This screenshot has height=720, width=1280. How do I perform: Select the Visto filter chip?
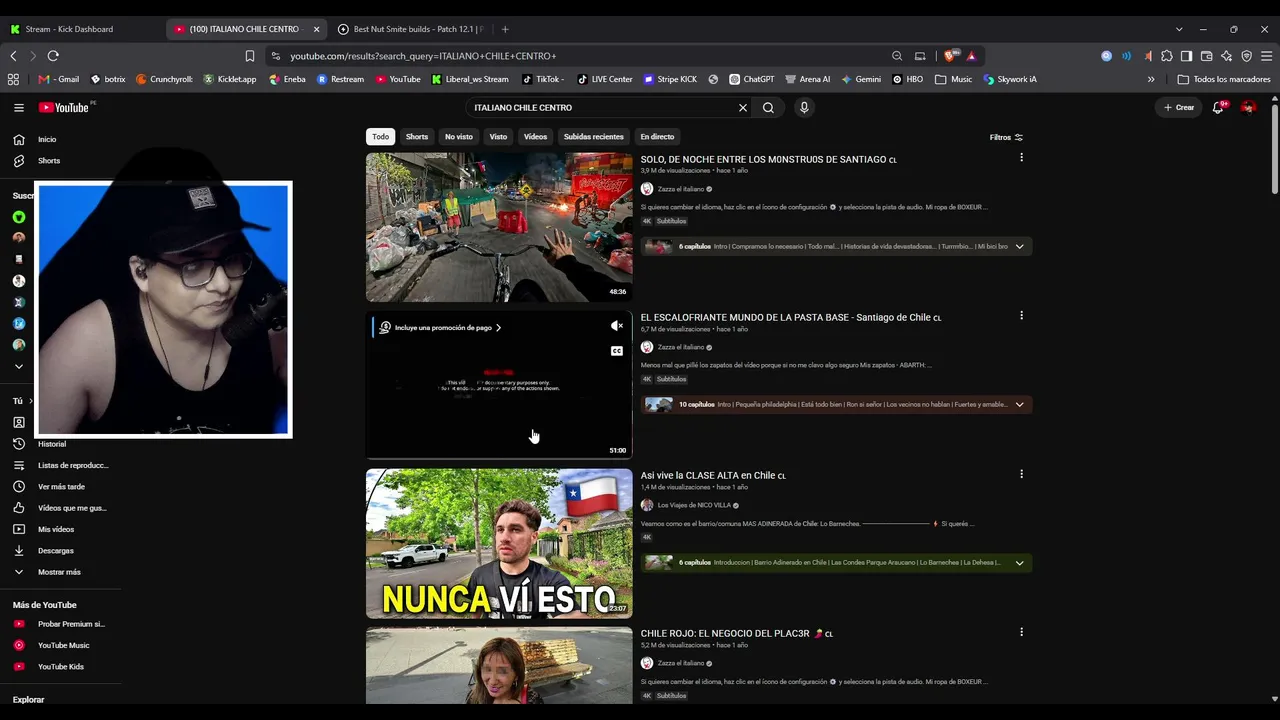point(498,136)
